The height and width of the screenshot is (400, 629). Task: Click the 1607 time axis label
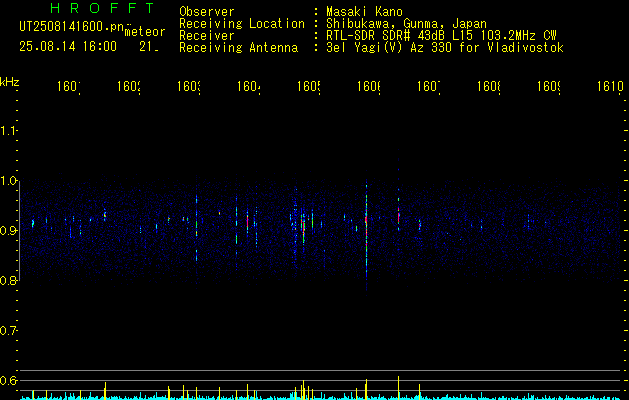pos(429,86)
